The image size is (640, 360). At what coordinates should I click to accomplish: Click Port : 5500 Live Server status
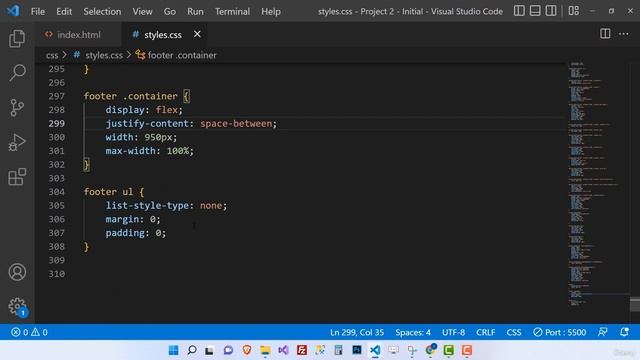coord(560,332)
